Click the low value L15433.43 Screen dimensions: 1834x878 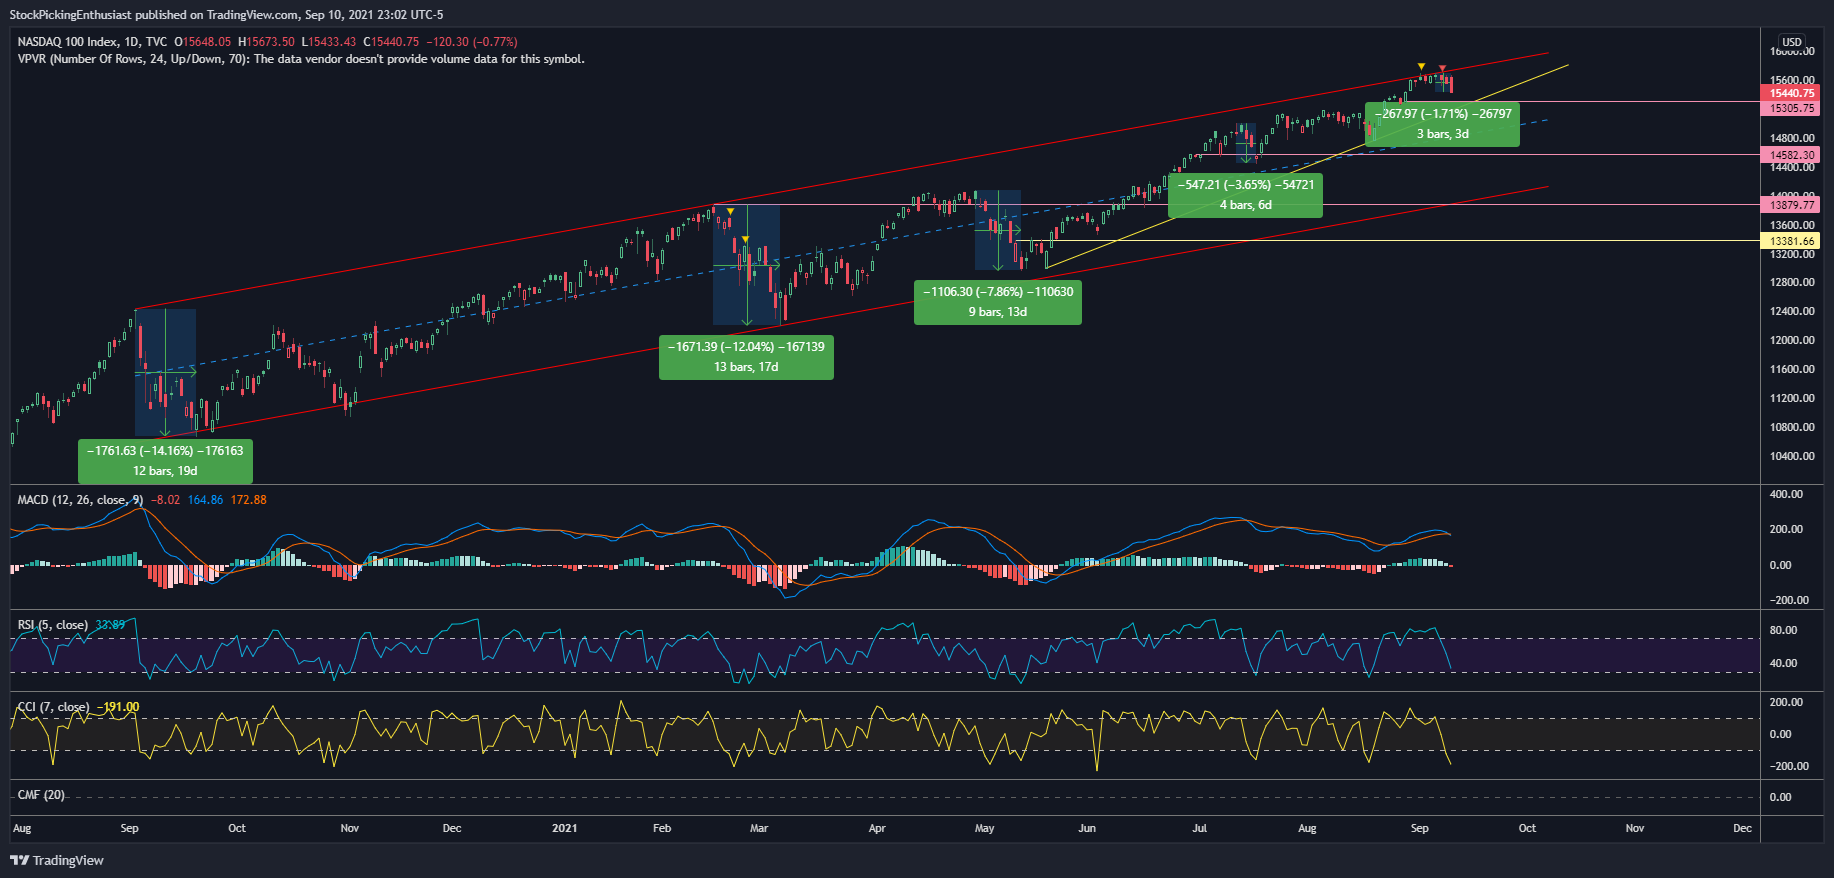tap(330, 42)
